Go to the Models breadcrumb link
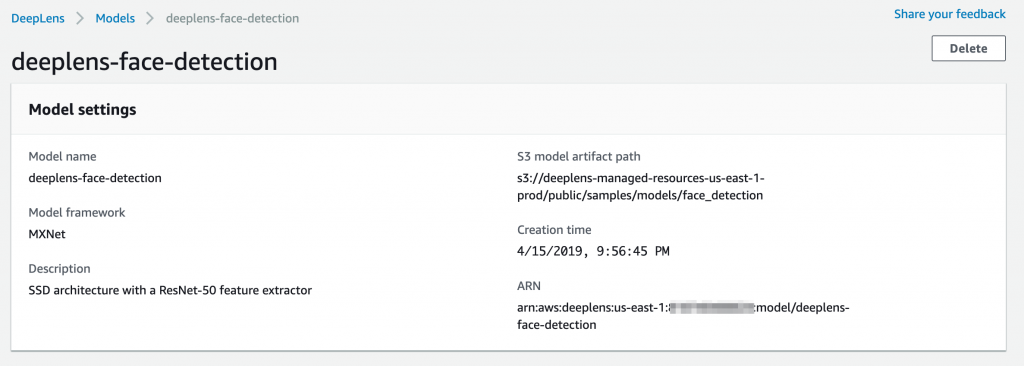The height and width of the screenshot is (366, 1024). [115, 18]
